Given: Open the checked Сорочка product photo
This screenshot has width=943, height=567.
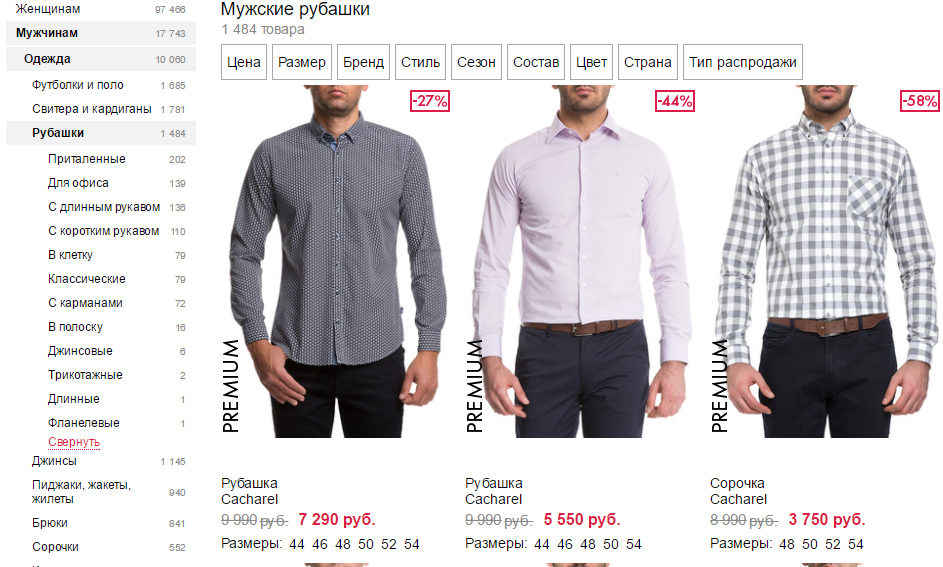Looking at the screenshot, I should pos(825,262).
